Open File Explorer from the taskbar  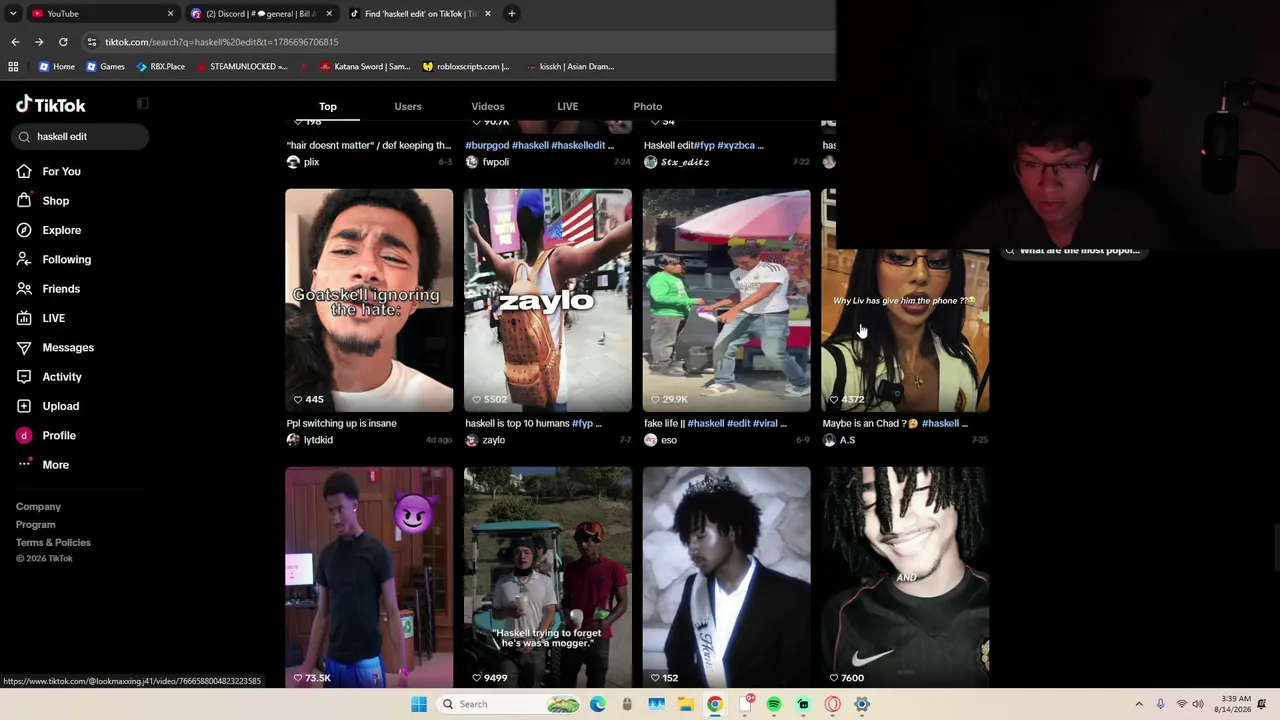[x=685, y=704]
